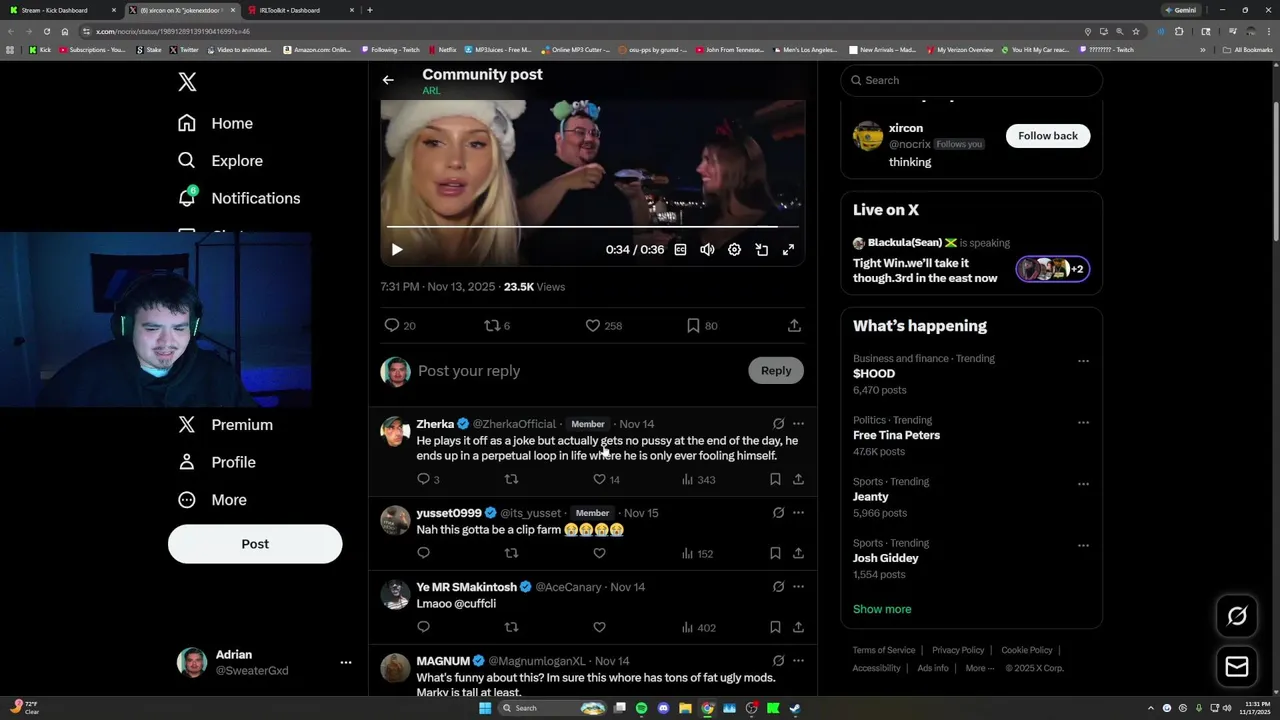Screen dimensions: 1280x720
Task: Share Zherka's reply
Action: click(798, 479)
